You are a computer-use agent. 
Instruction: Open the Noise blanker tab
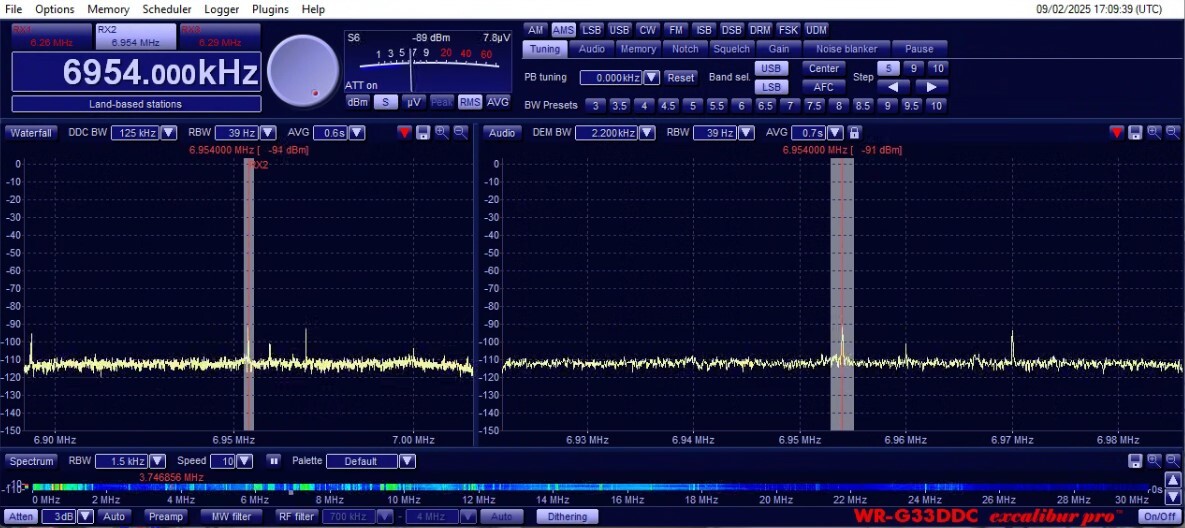pyautogui.click(x=846, y=49)
